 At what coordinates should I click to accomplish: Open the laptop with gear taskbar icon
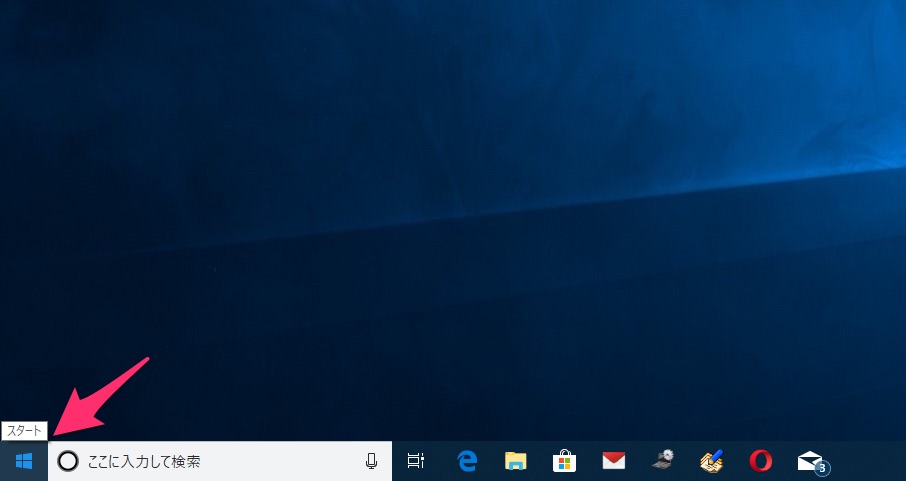coord(663,460)
